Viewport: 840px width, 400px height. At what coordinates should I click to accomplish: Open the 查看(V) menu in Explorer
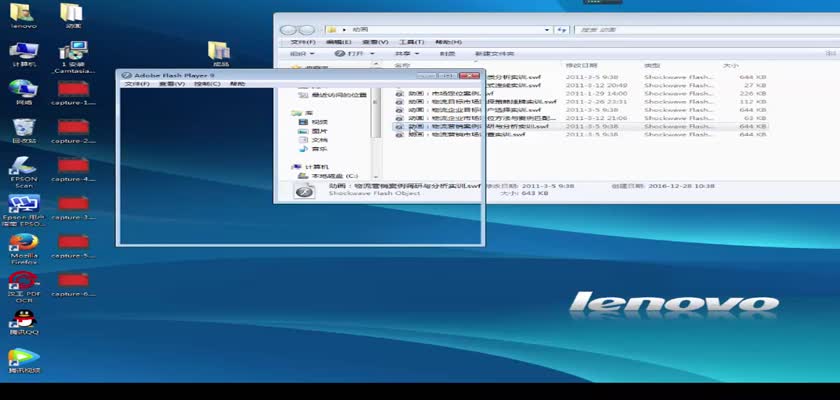[x=375, y=42]
